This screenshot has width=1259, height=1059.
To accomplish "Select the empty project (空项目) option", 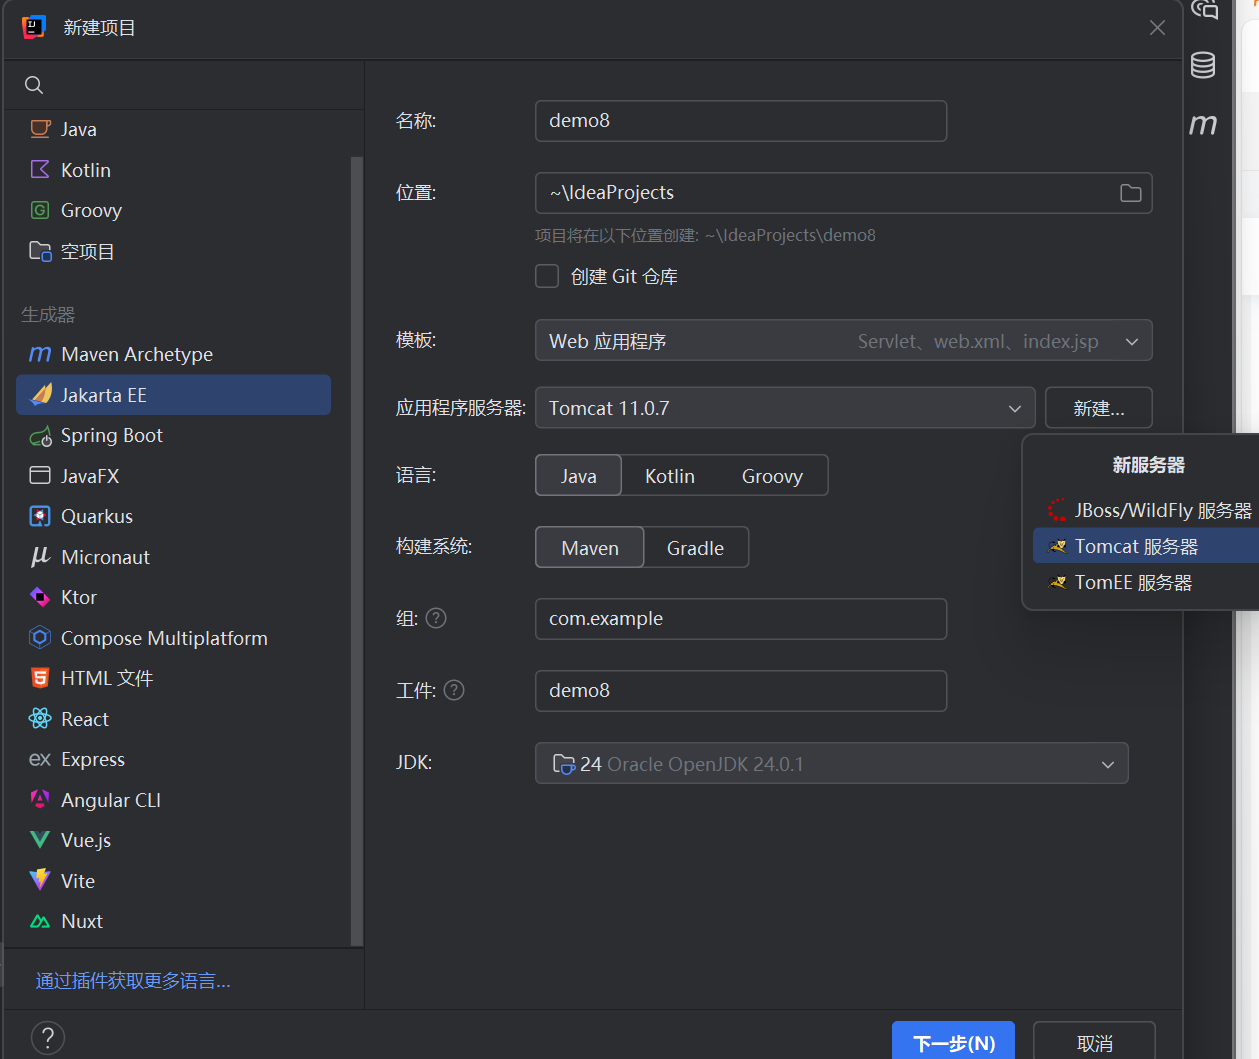I will click(x=173, y=251).
